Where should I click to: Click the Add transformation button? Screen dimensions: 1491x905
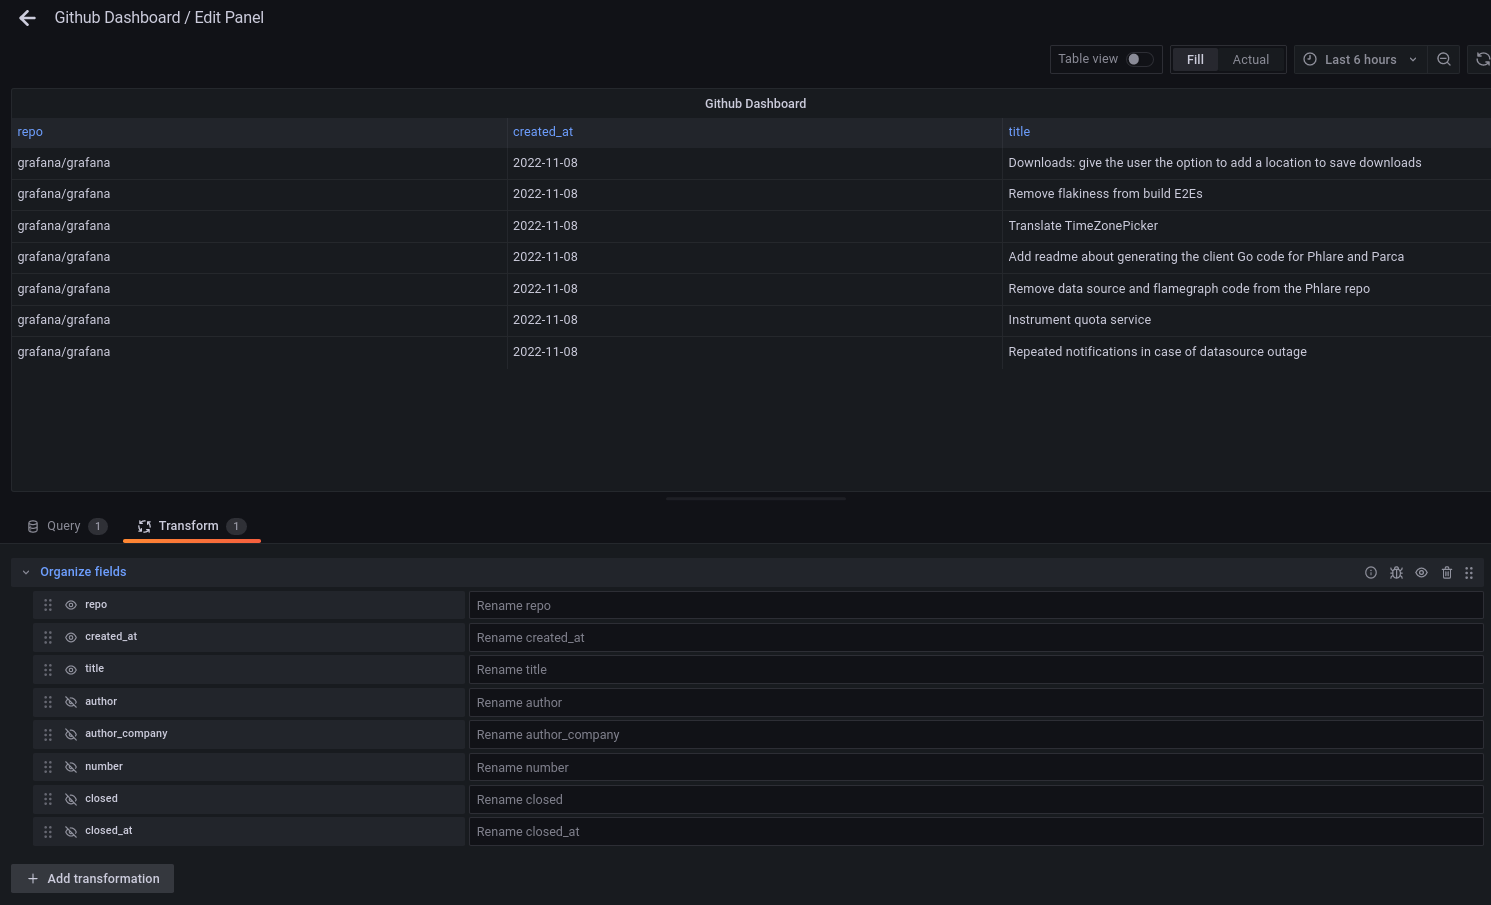92,878
